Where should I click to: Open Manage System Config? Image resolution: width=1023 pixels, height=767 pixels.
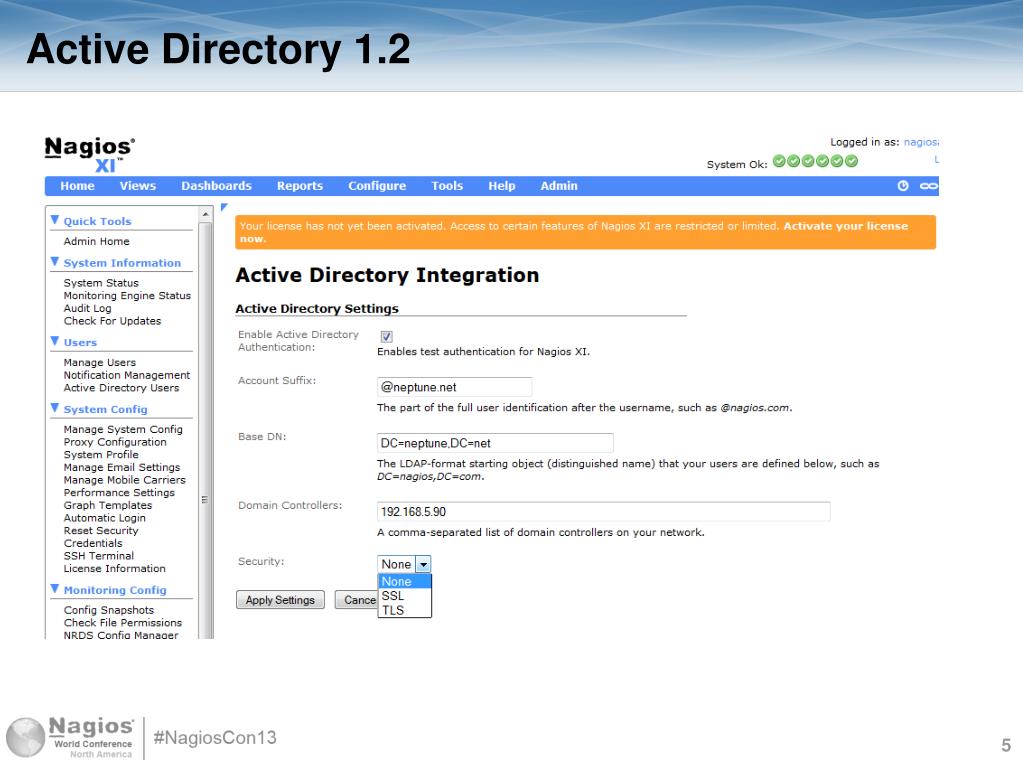(x=123, y=429)
